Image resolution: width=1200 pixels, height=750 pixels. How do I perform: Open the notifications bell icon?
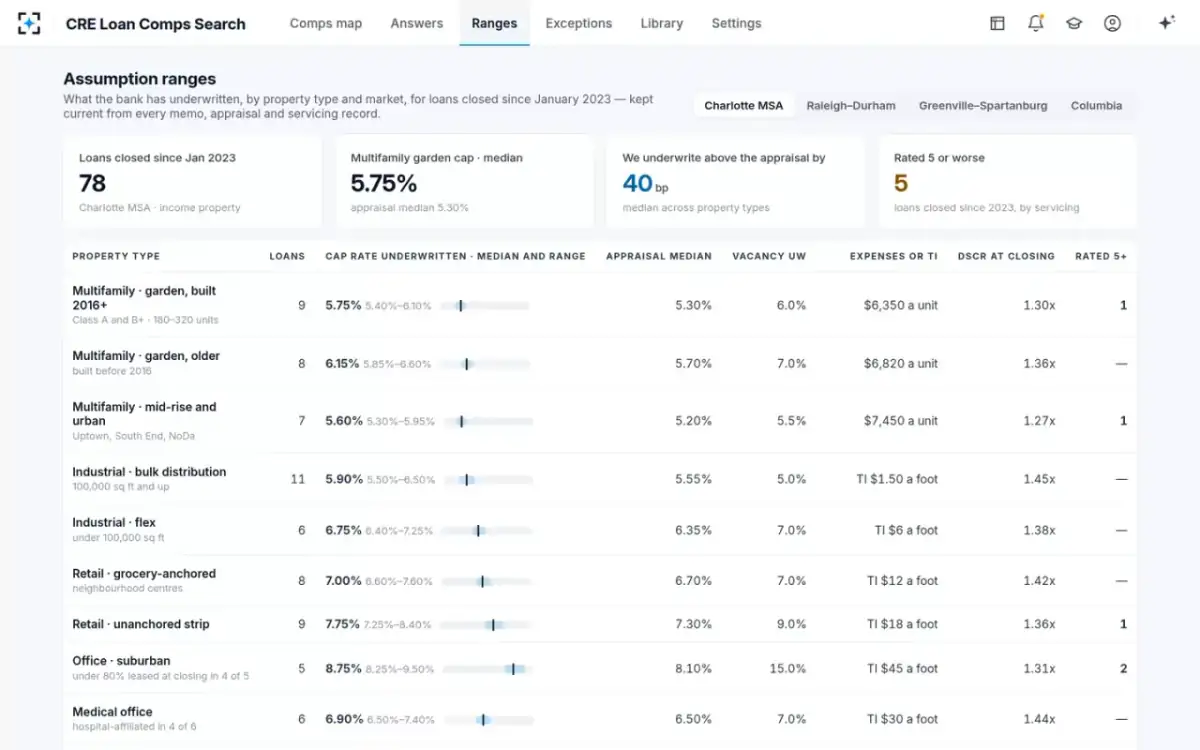[1035, 23]
